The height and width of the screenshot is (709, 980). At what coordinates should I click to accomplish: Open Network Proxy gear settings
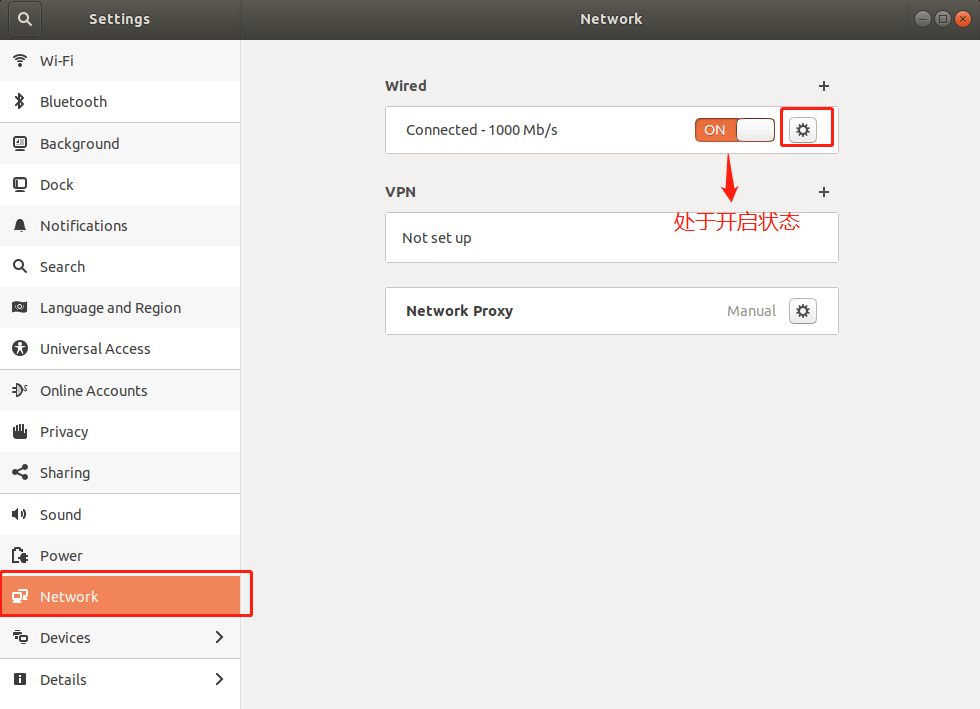(x=803, y=311)
